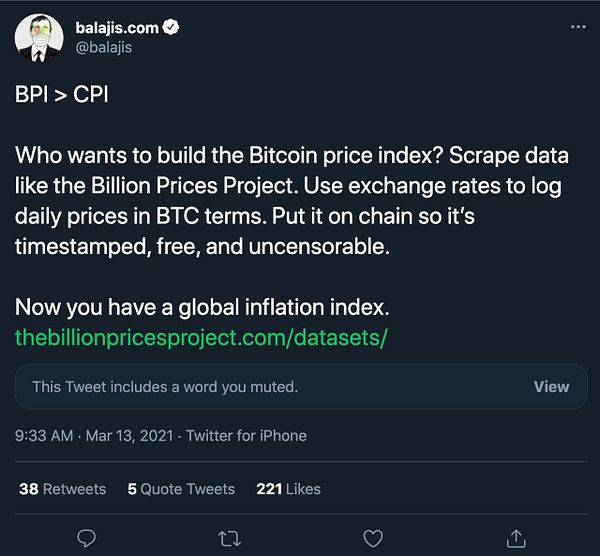The width and height of the screenshot is (600, 556).
Task: Click the balajis.com display name
Action: point(117,28)
